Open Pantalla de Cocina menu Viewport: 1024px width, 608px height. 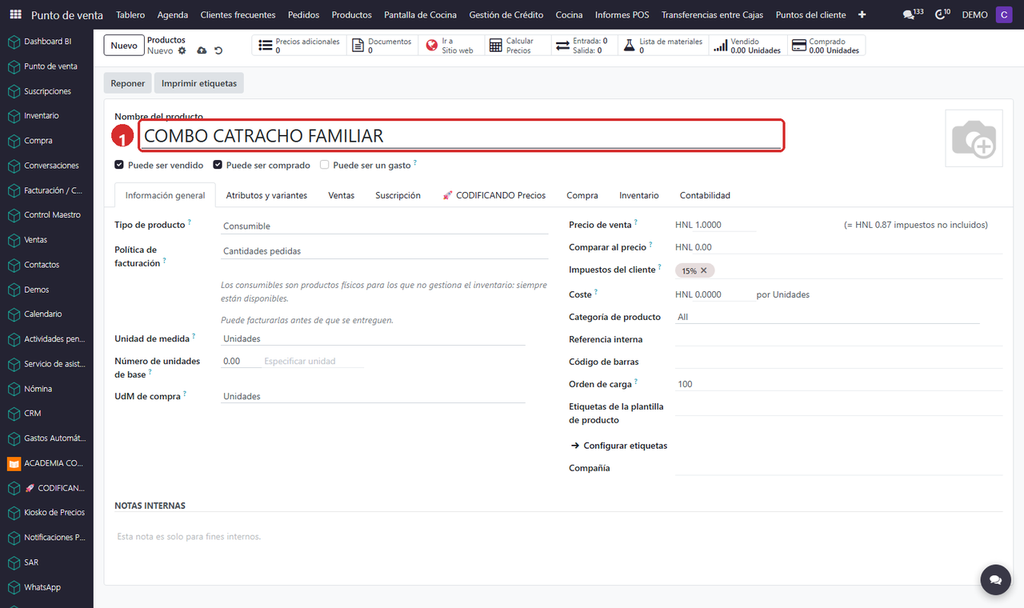[420, 14]
